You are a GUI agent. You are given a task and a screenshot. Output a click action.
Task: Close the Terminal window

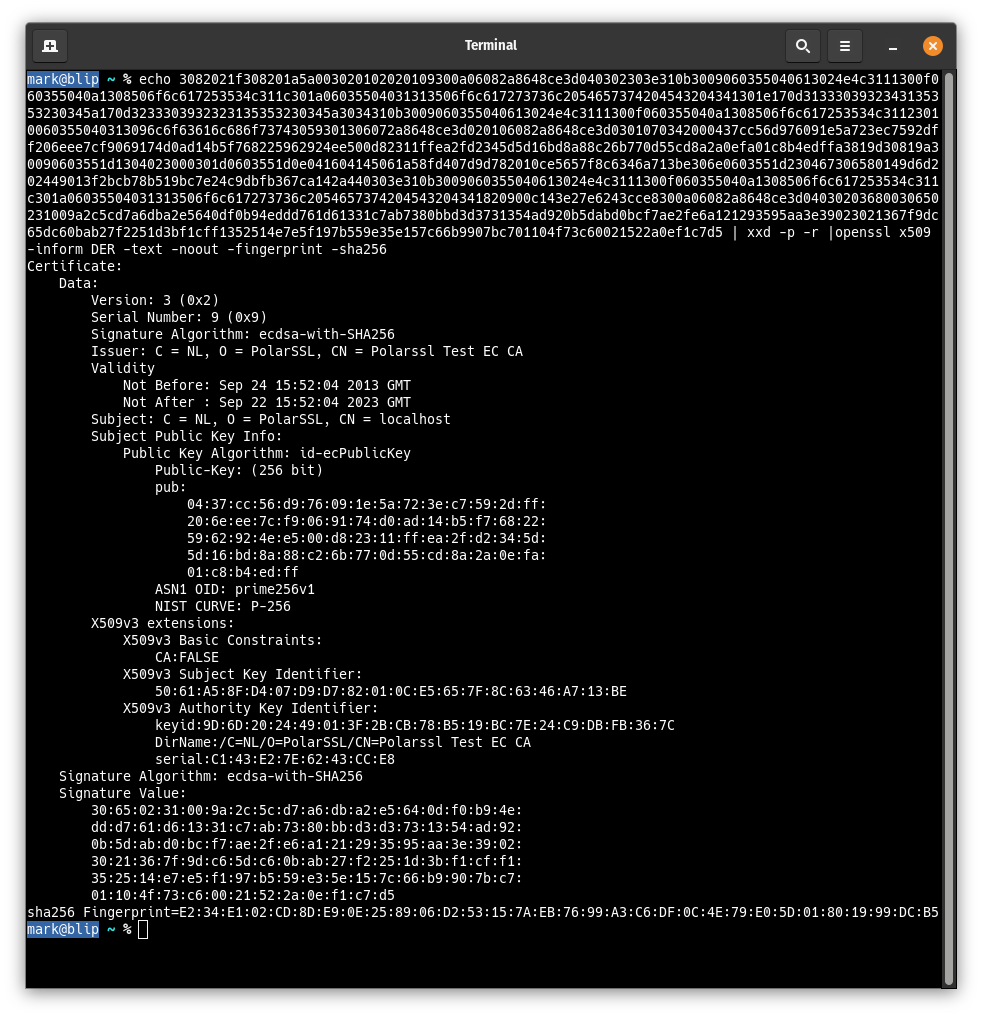click(932, 45)
